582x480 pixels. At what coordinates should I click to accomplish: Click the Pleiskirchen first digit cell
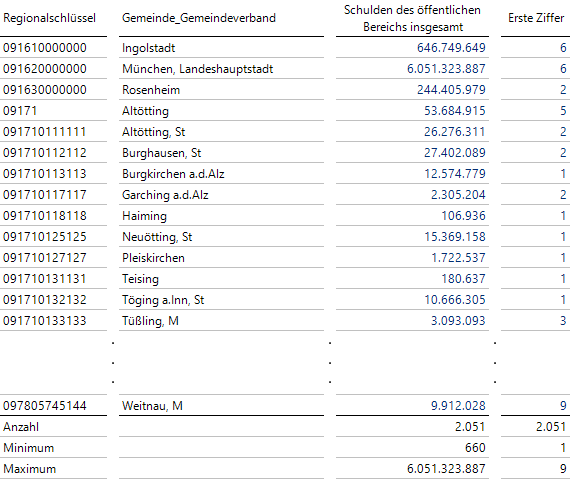click(x=563, y=258)
